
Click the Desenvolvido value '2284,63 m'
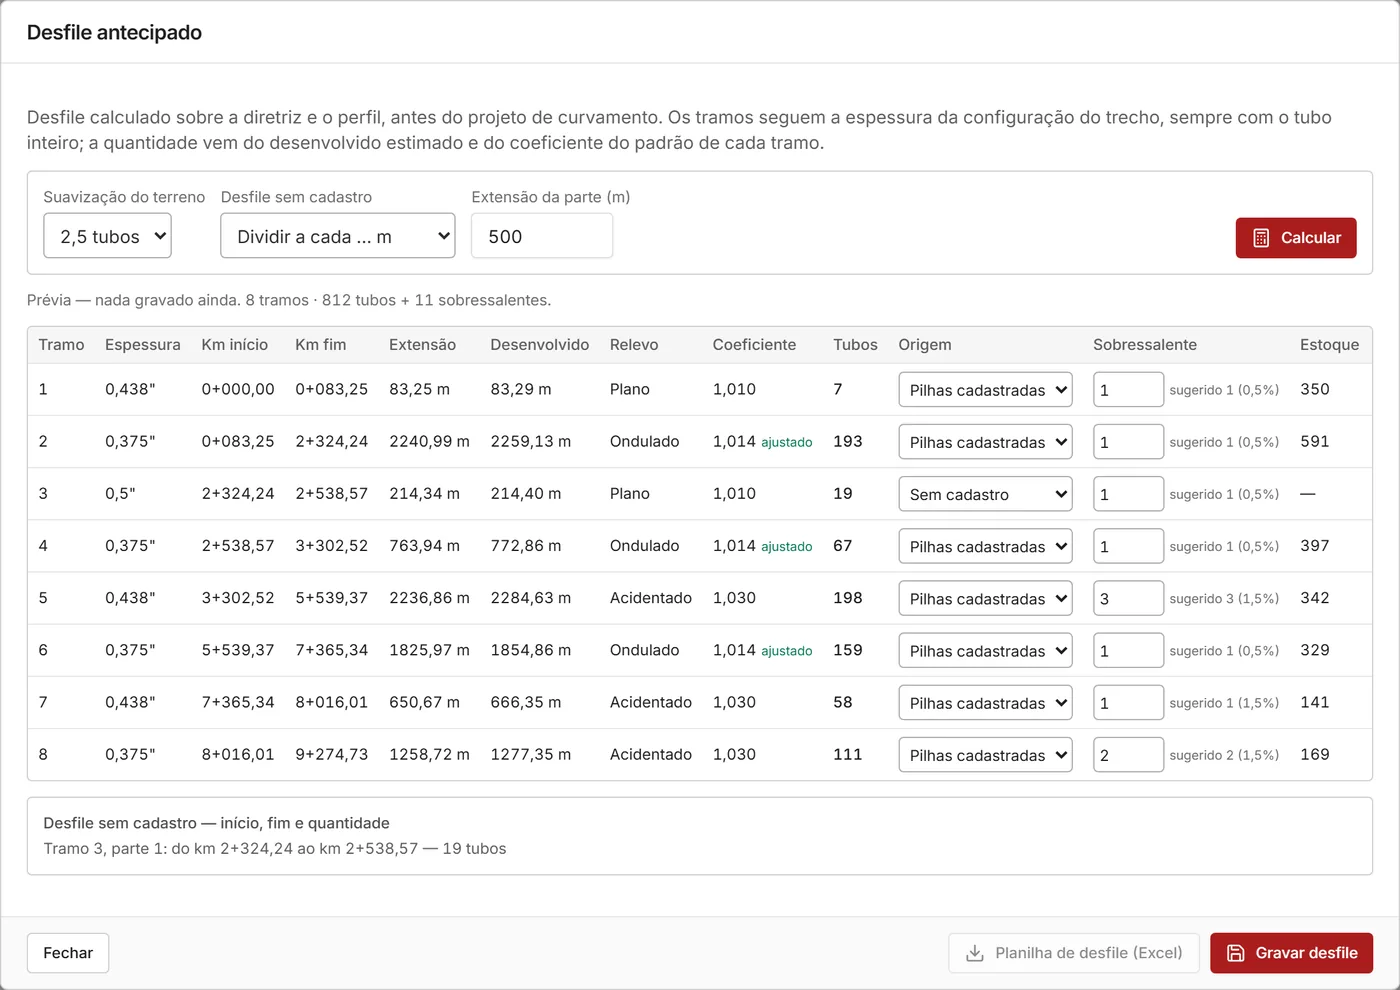pos(531,598)
